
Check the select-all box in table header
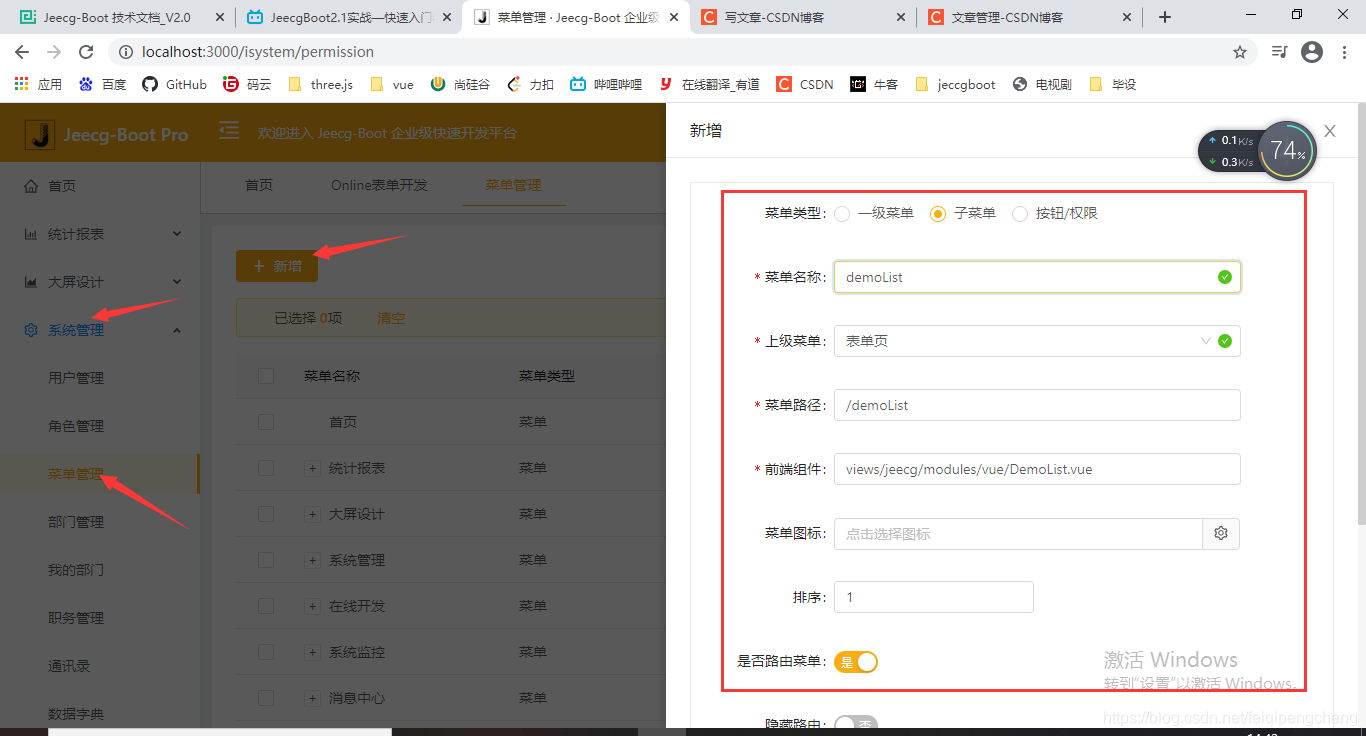[266, 376]
